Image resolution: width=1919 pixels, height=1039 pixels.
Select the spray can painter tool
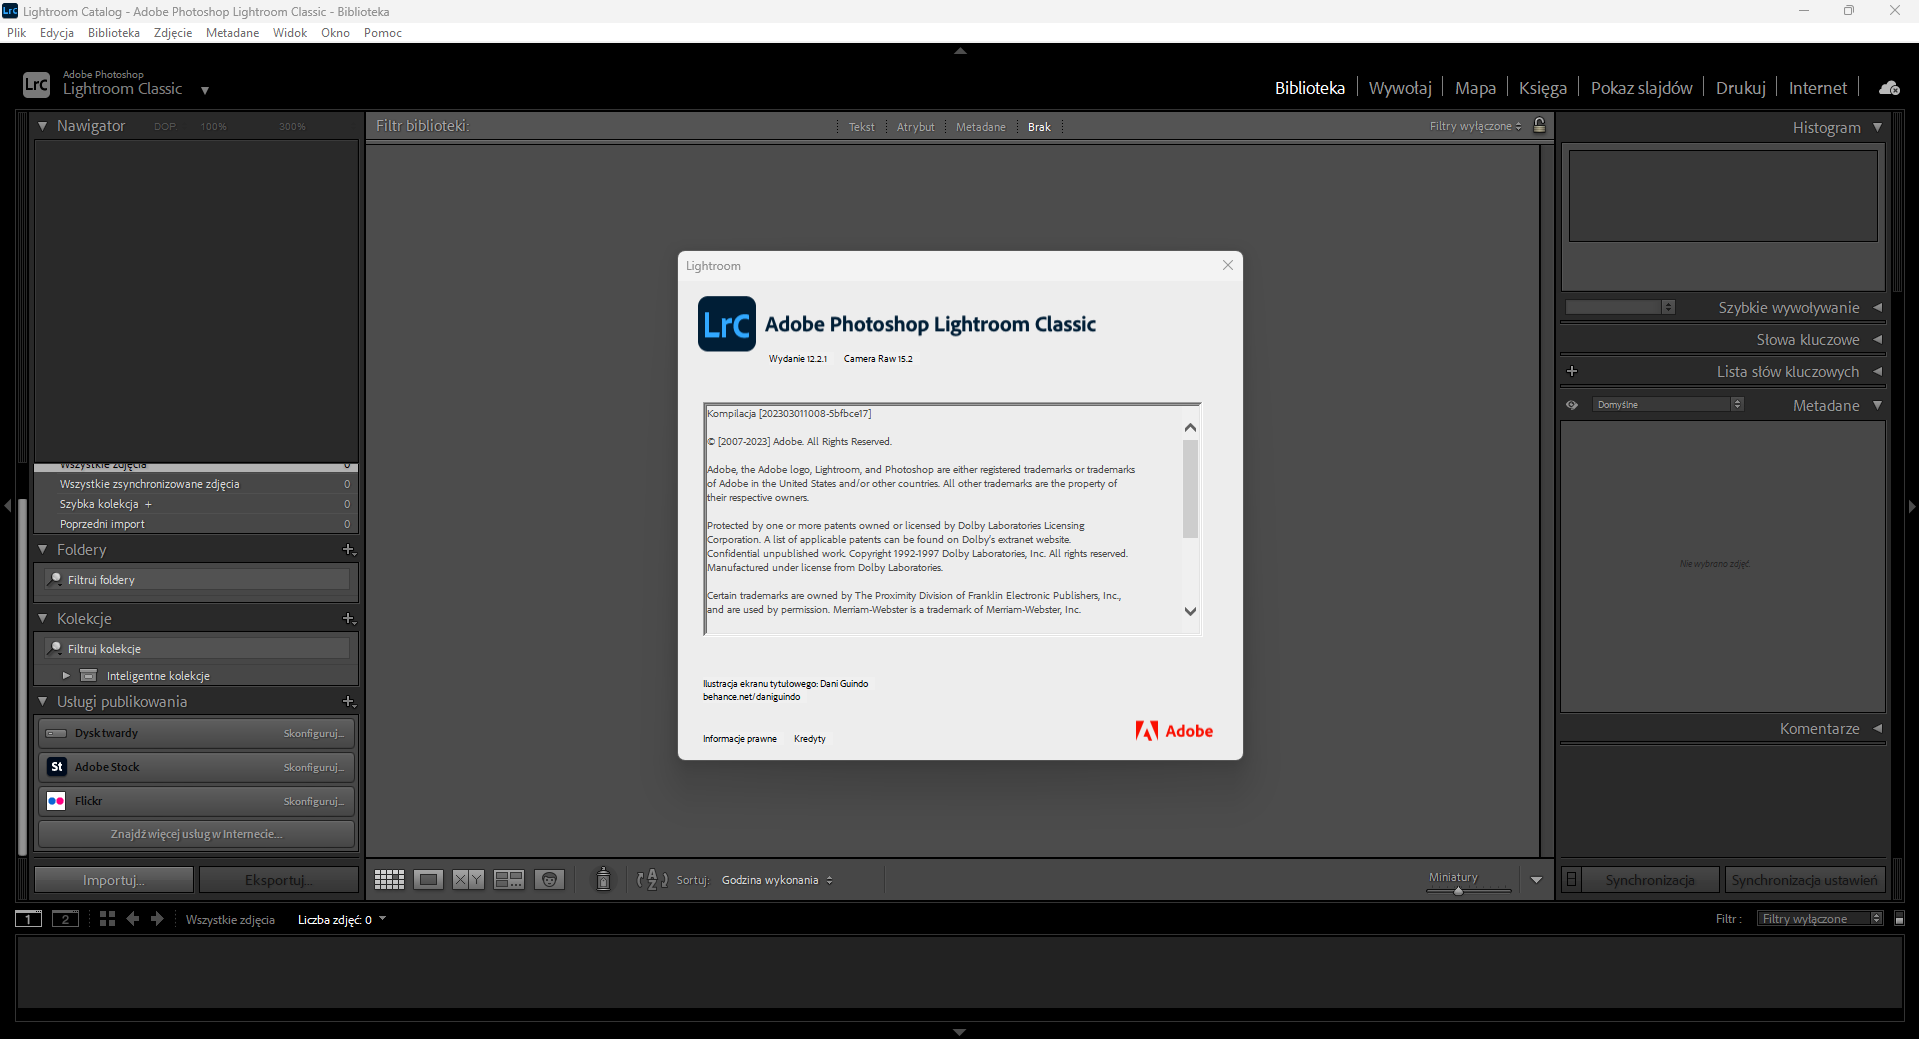pyautogui.click(x=603, y=879)
